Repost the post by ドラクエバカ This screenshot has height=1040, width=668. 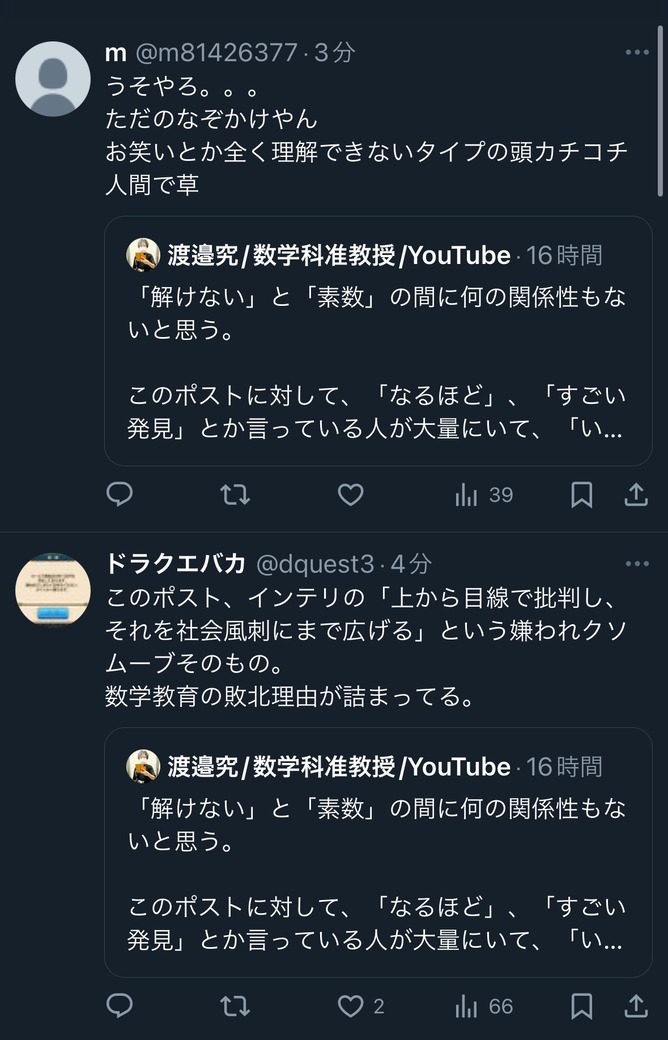tap(235, 1006)
